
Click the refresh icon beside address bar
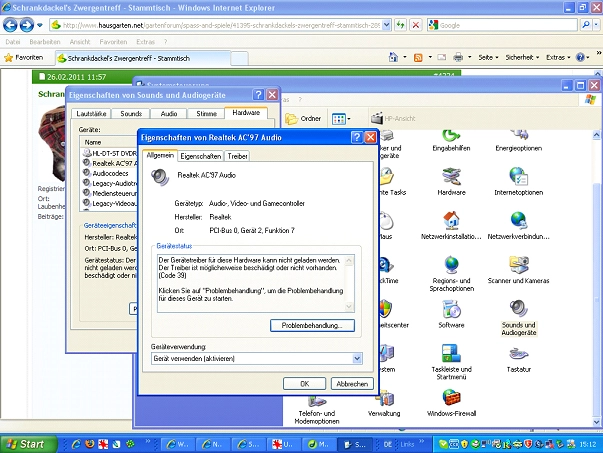(401, 25)
